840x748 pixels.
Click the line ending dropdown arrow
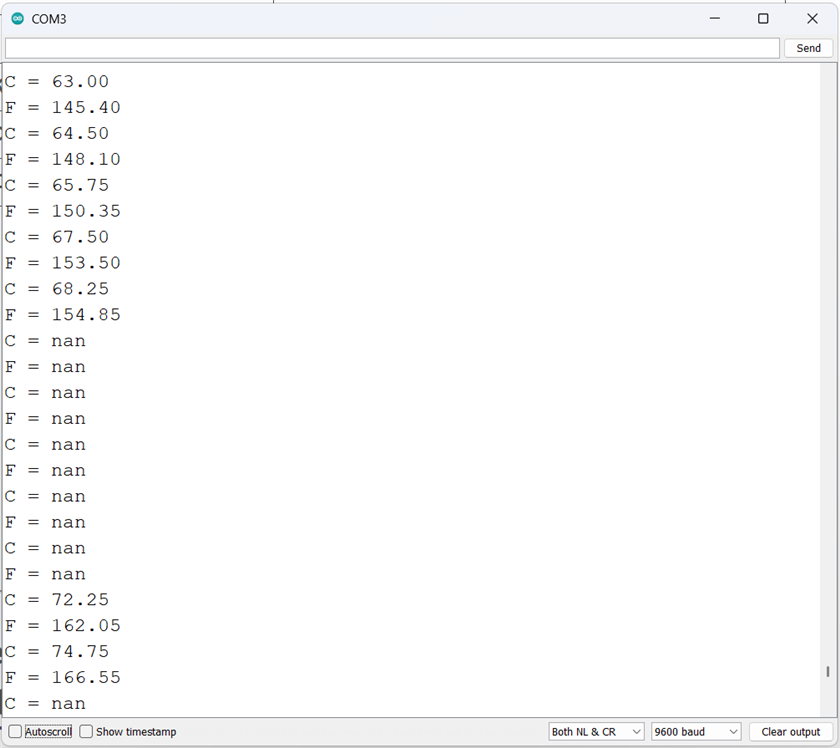636,731
